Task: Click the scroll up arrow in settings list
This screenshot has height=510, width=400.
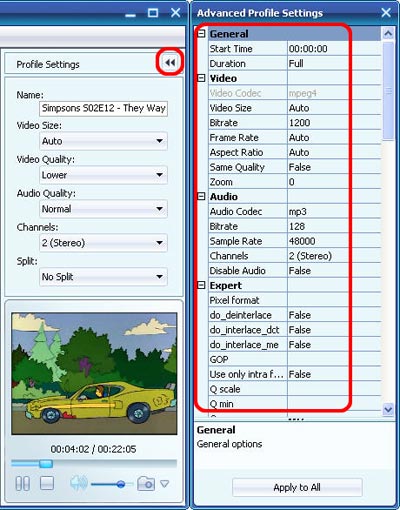Action: coord(388,33)
